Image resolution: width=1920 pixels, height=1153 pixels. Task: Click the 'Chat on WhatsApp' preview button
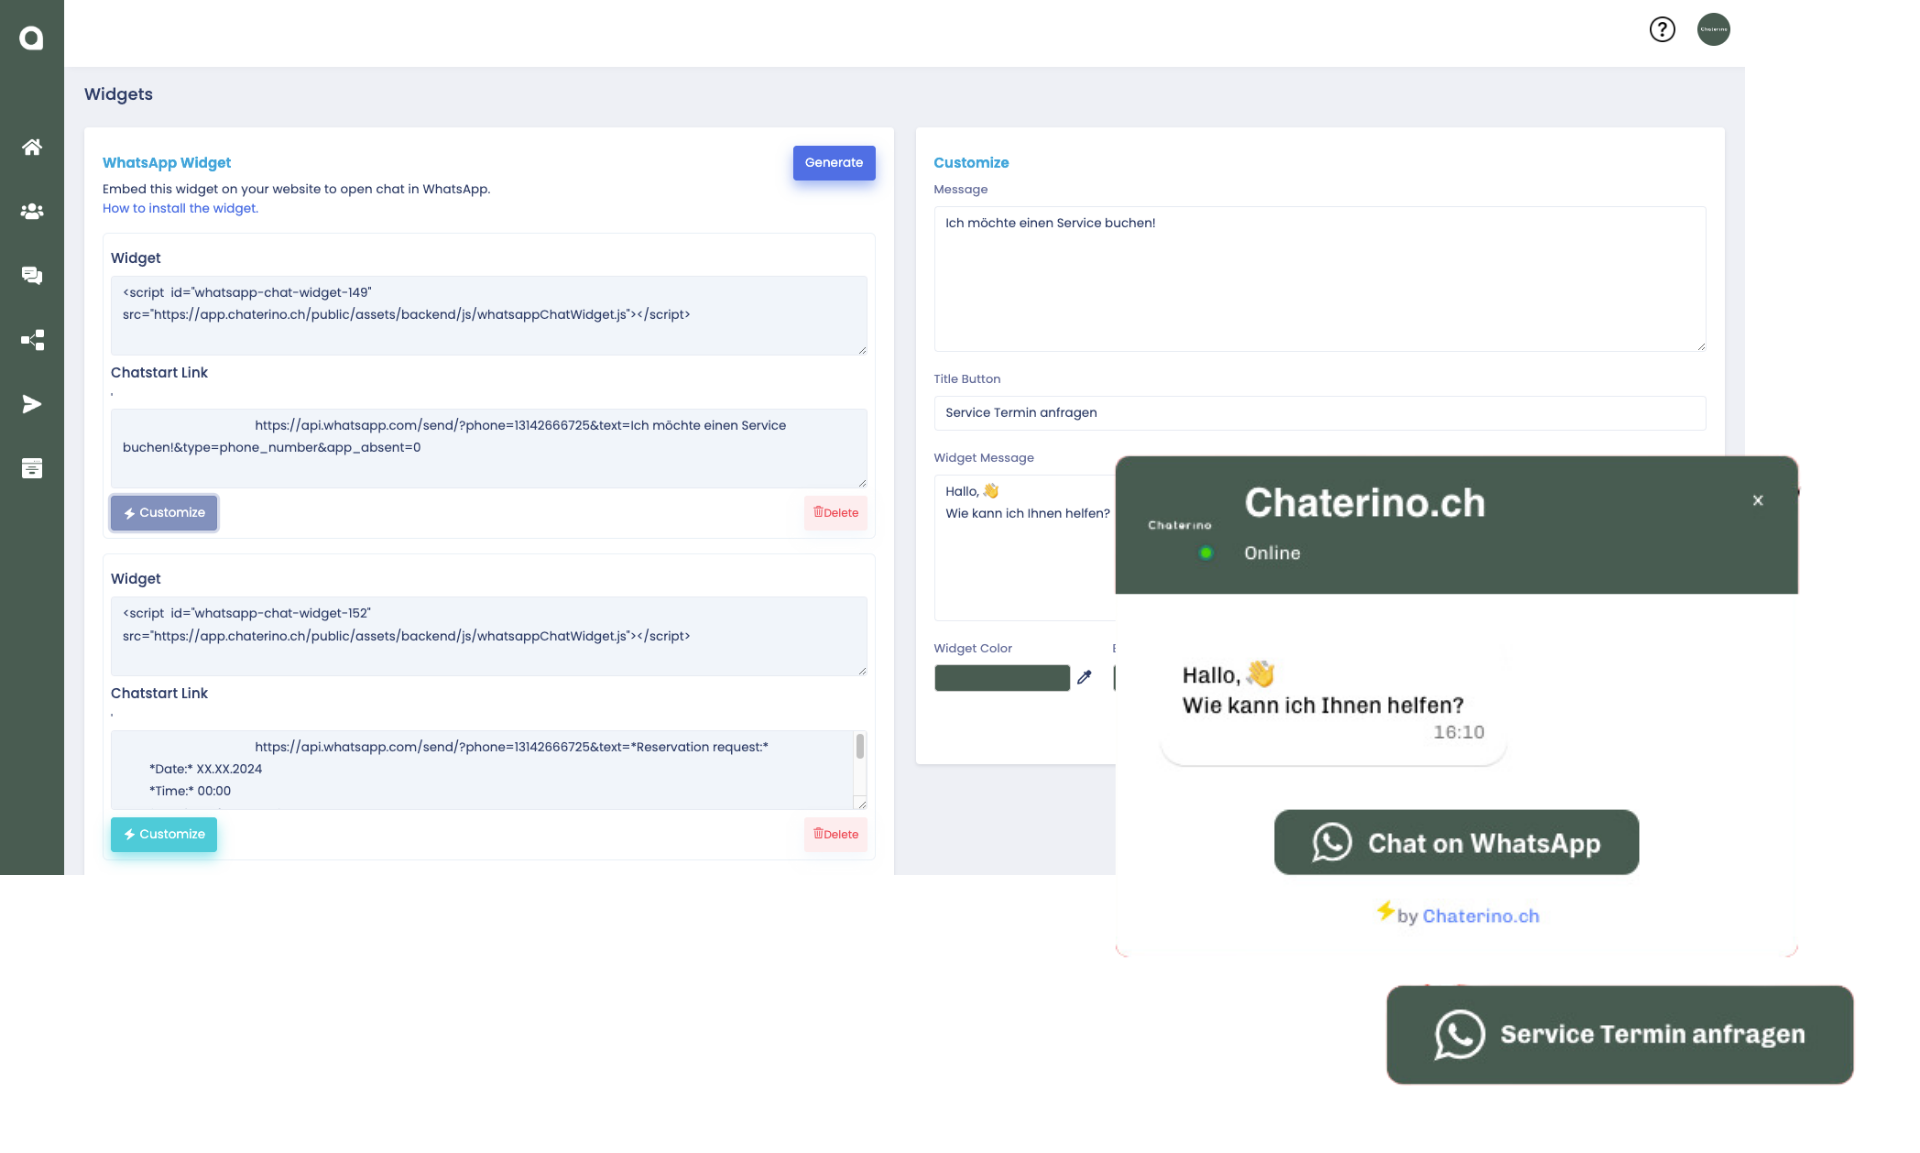(x=1456, y=843)
